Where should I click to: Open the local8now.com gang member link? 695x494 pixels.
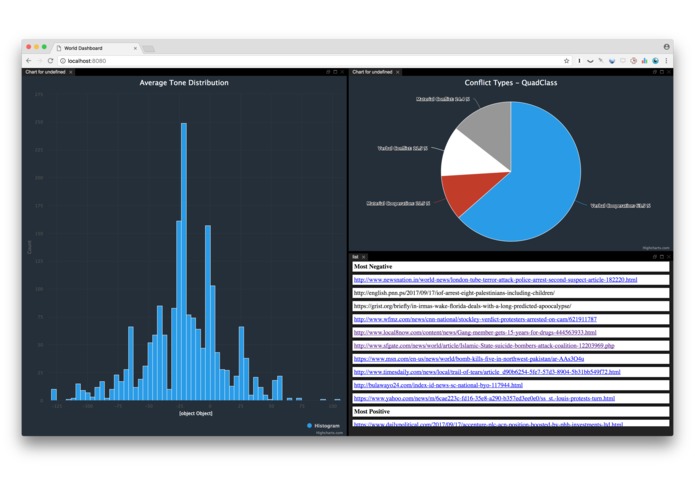[x=475, y=332]
